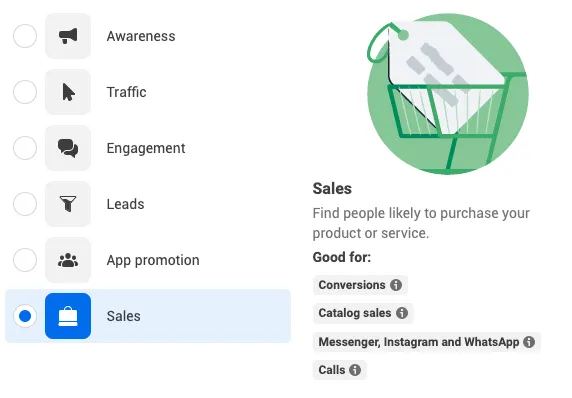572x398 pixels.
Task: Click the Conversions tag label
Action: [x=352, y=285]
